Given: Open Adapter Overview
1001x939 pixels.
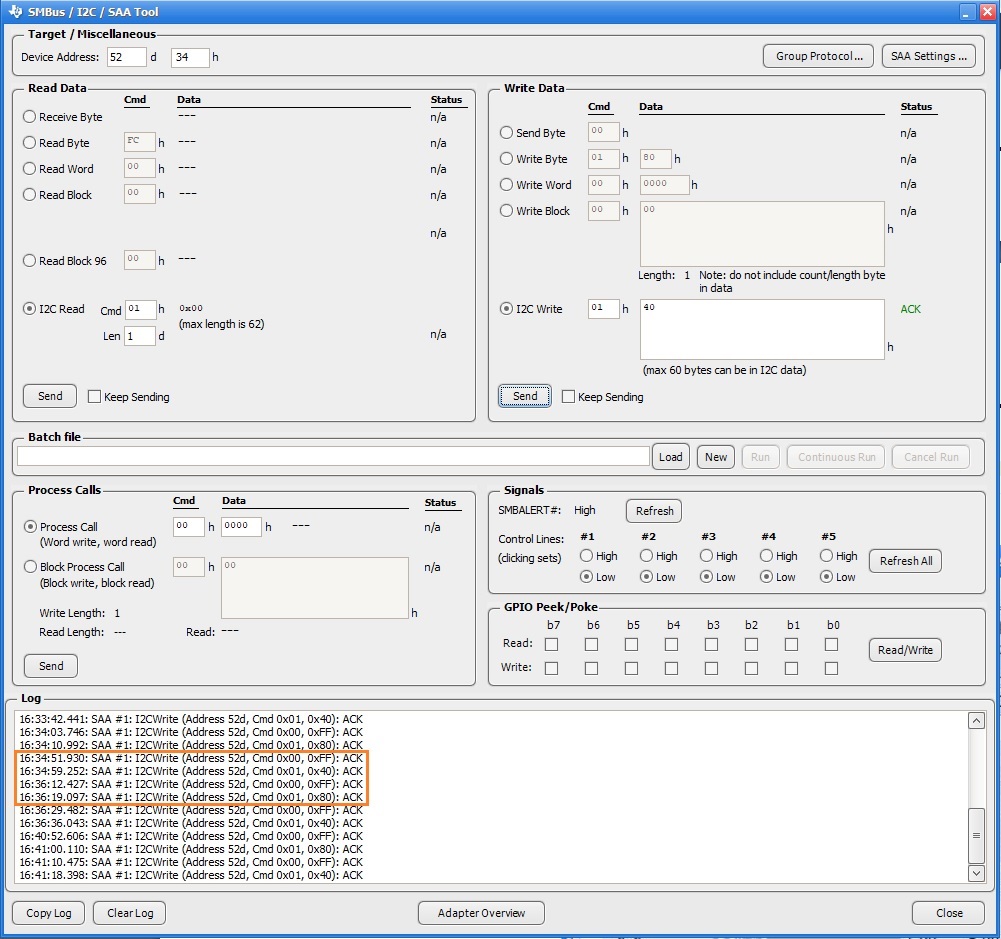Looking at the screenshot, I should click(481, 913).
